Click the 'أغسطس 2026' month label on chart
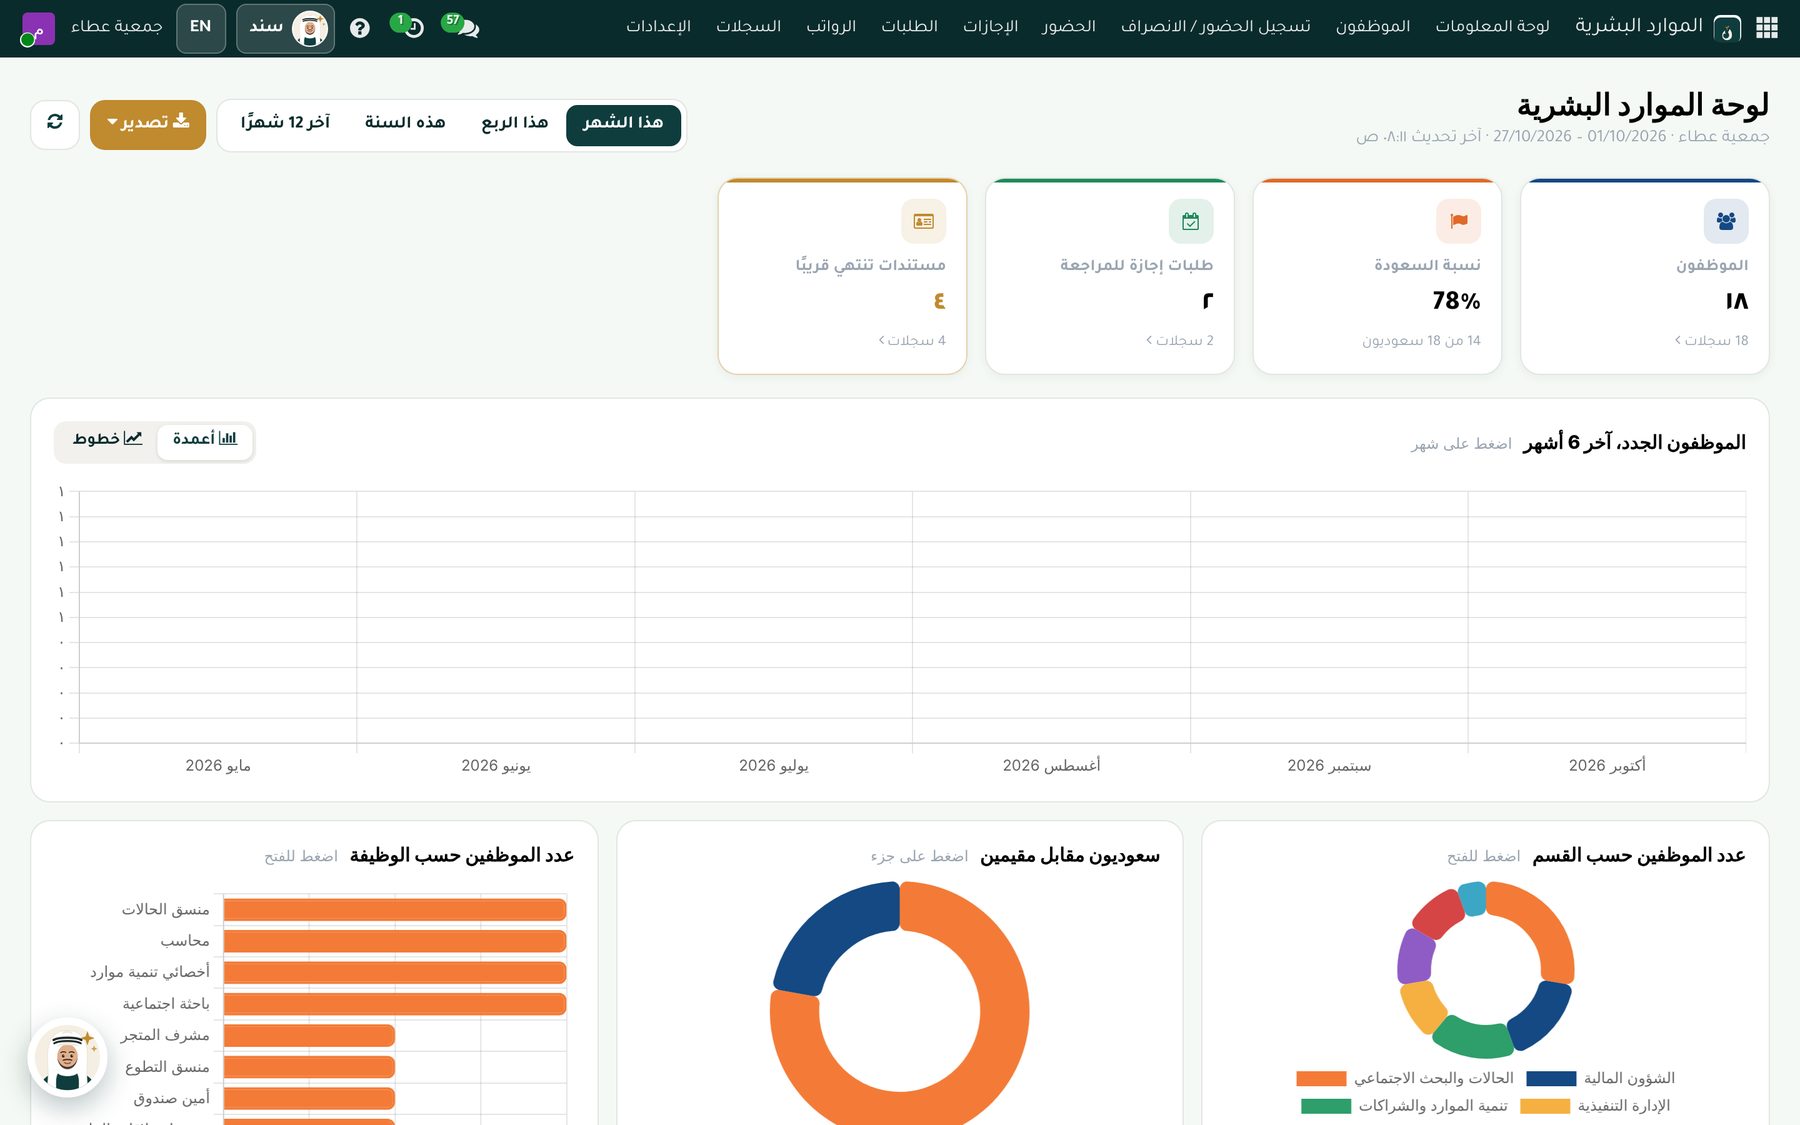Screen dimensions: 1800x1125 click(1051, 766)
